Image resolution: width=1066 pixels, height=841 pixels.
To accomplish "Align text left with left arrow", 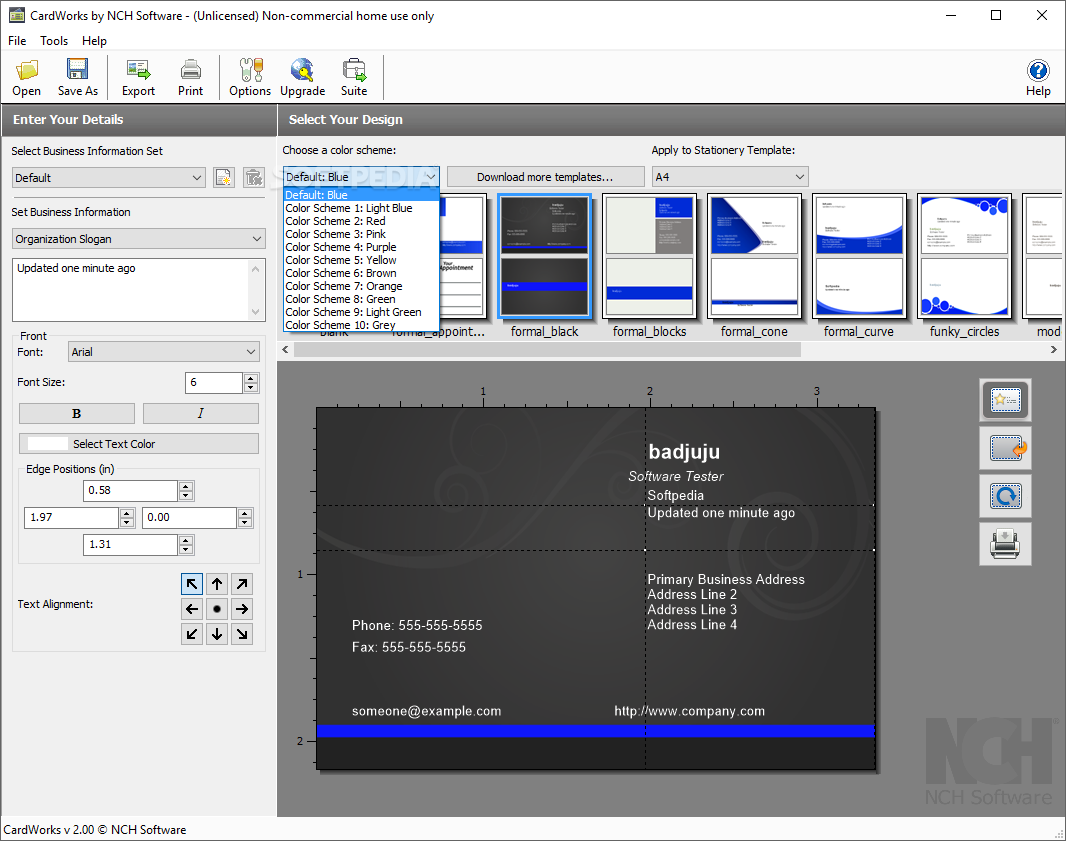I will pyautogui.click(x=192, y=609).
